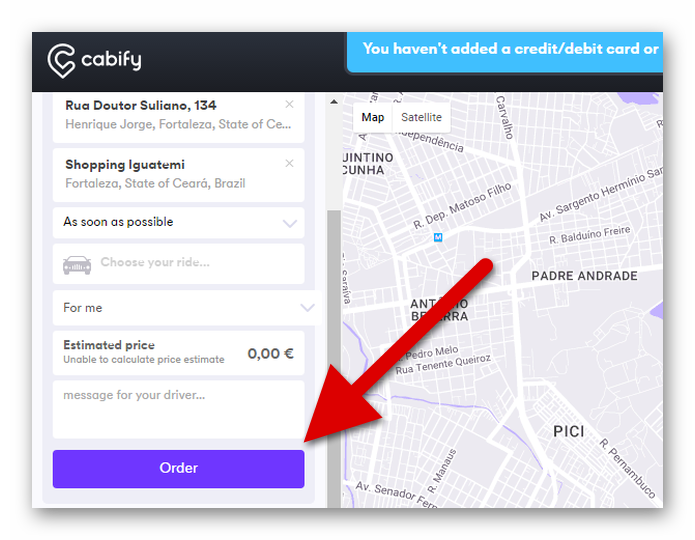Image resolution: width=695 pixels, height=540 pixels.
Task: Click the credit/debit card warning banner
Action: 505,51
